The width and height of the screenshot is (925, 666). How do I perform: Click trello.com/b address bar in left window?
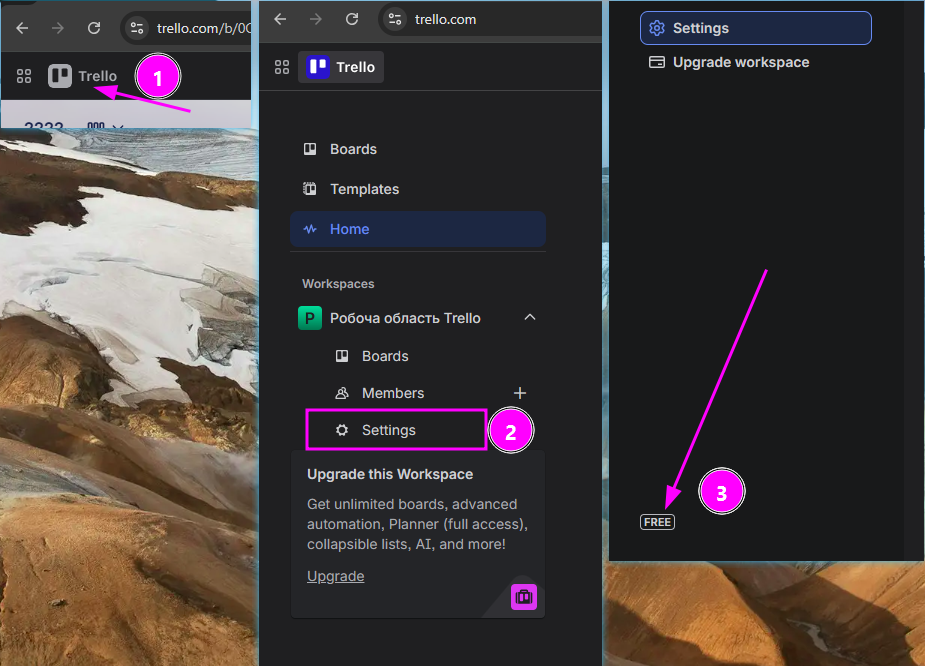[203, 28]
